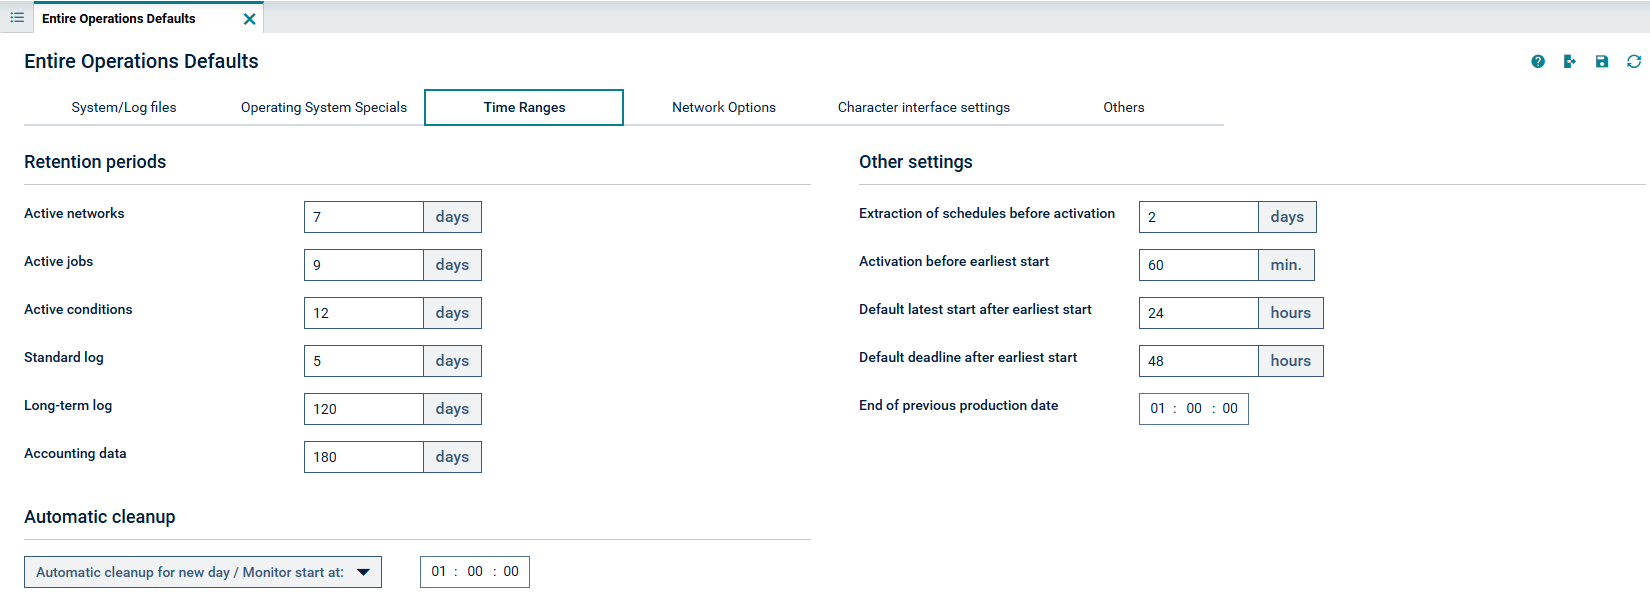The height and width of the screenshot is (610, 1650).
Task: Click the Extraction of schedules before activation field
Action: [1199, 217]
